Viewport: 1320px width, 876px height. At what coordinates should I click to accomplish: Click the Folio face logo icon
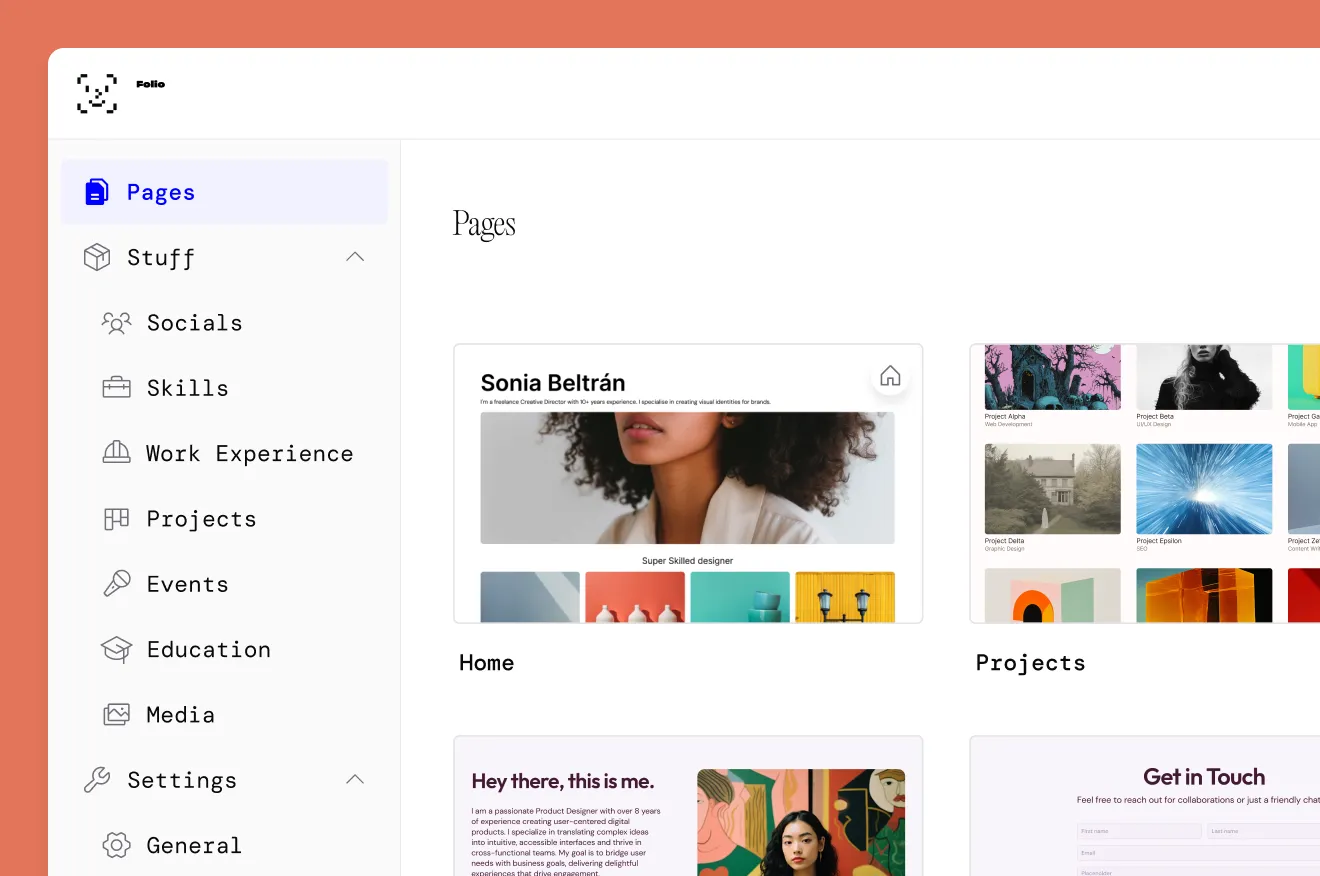[x=97, y=93]
